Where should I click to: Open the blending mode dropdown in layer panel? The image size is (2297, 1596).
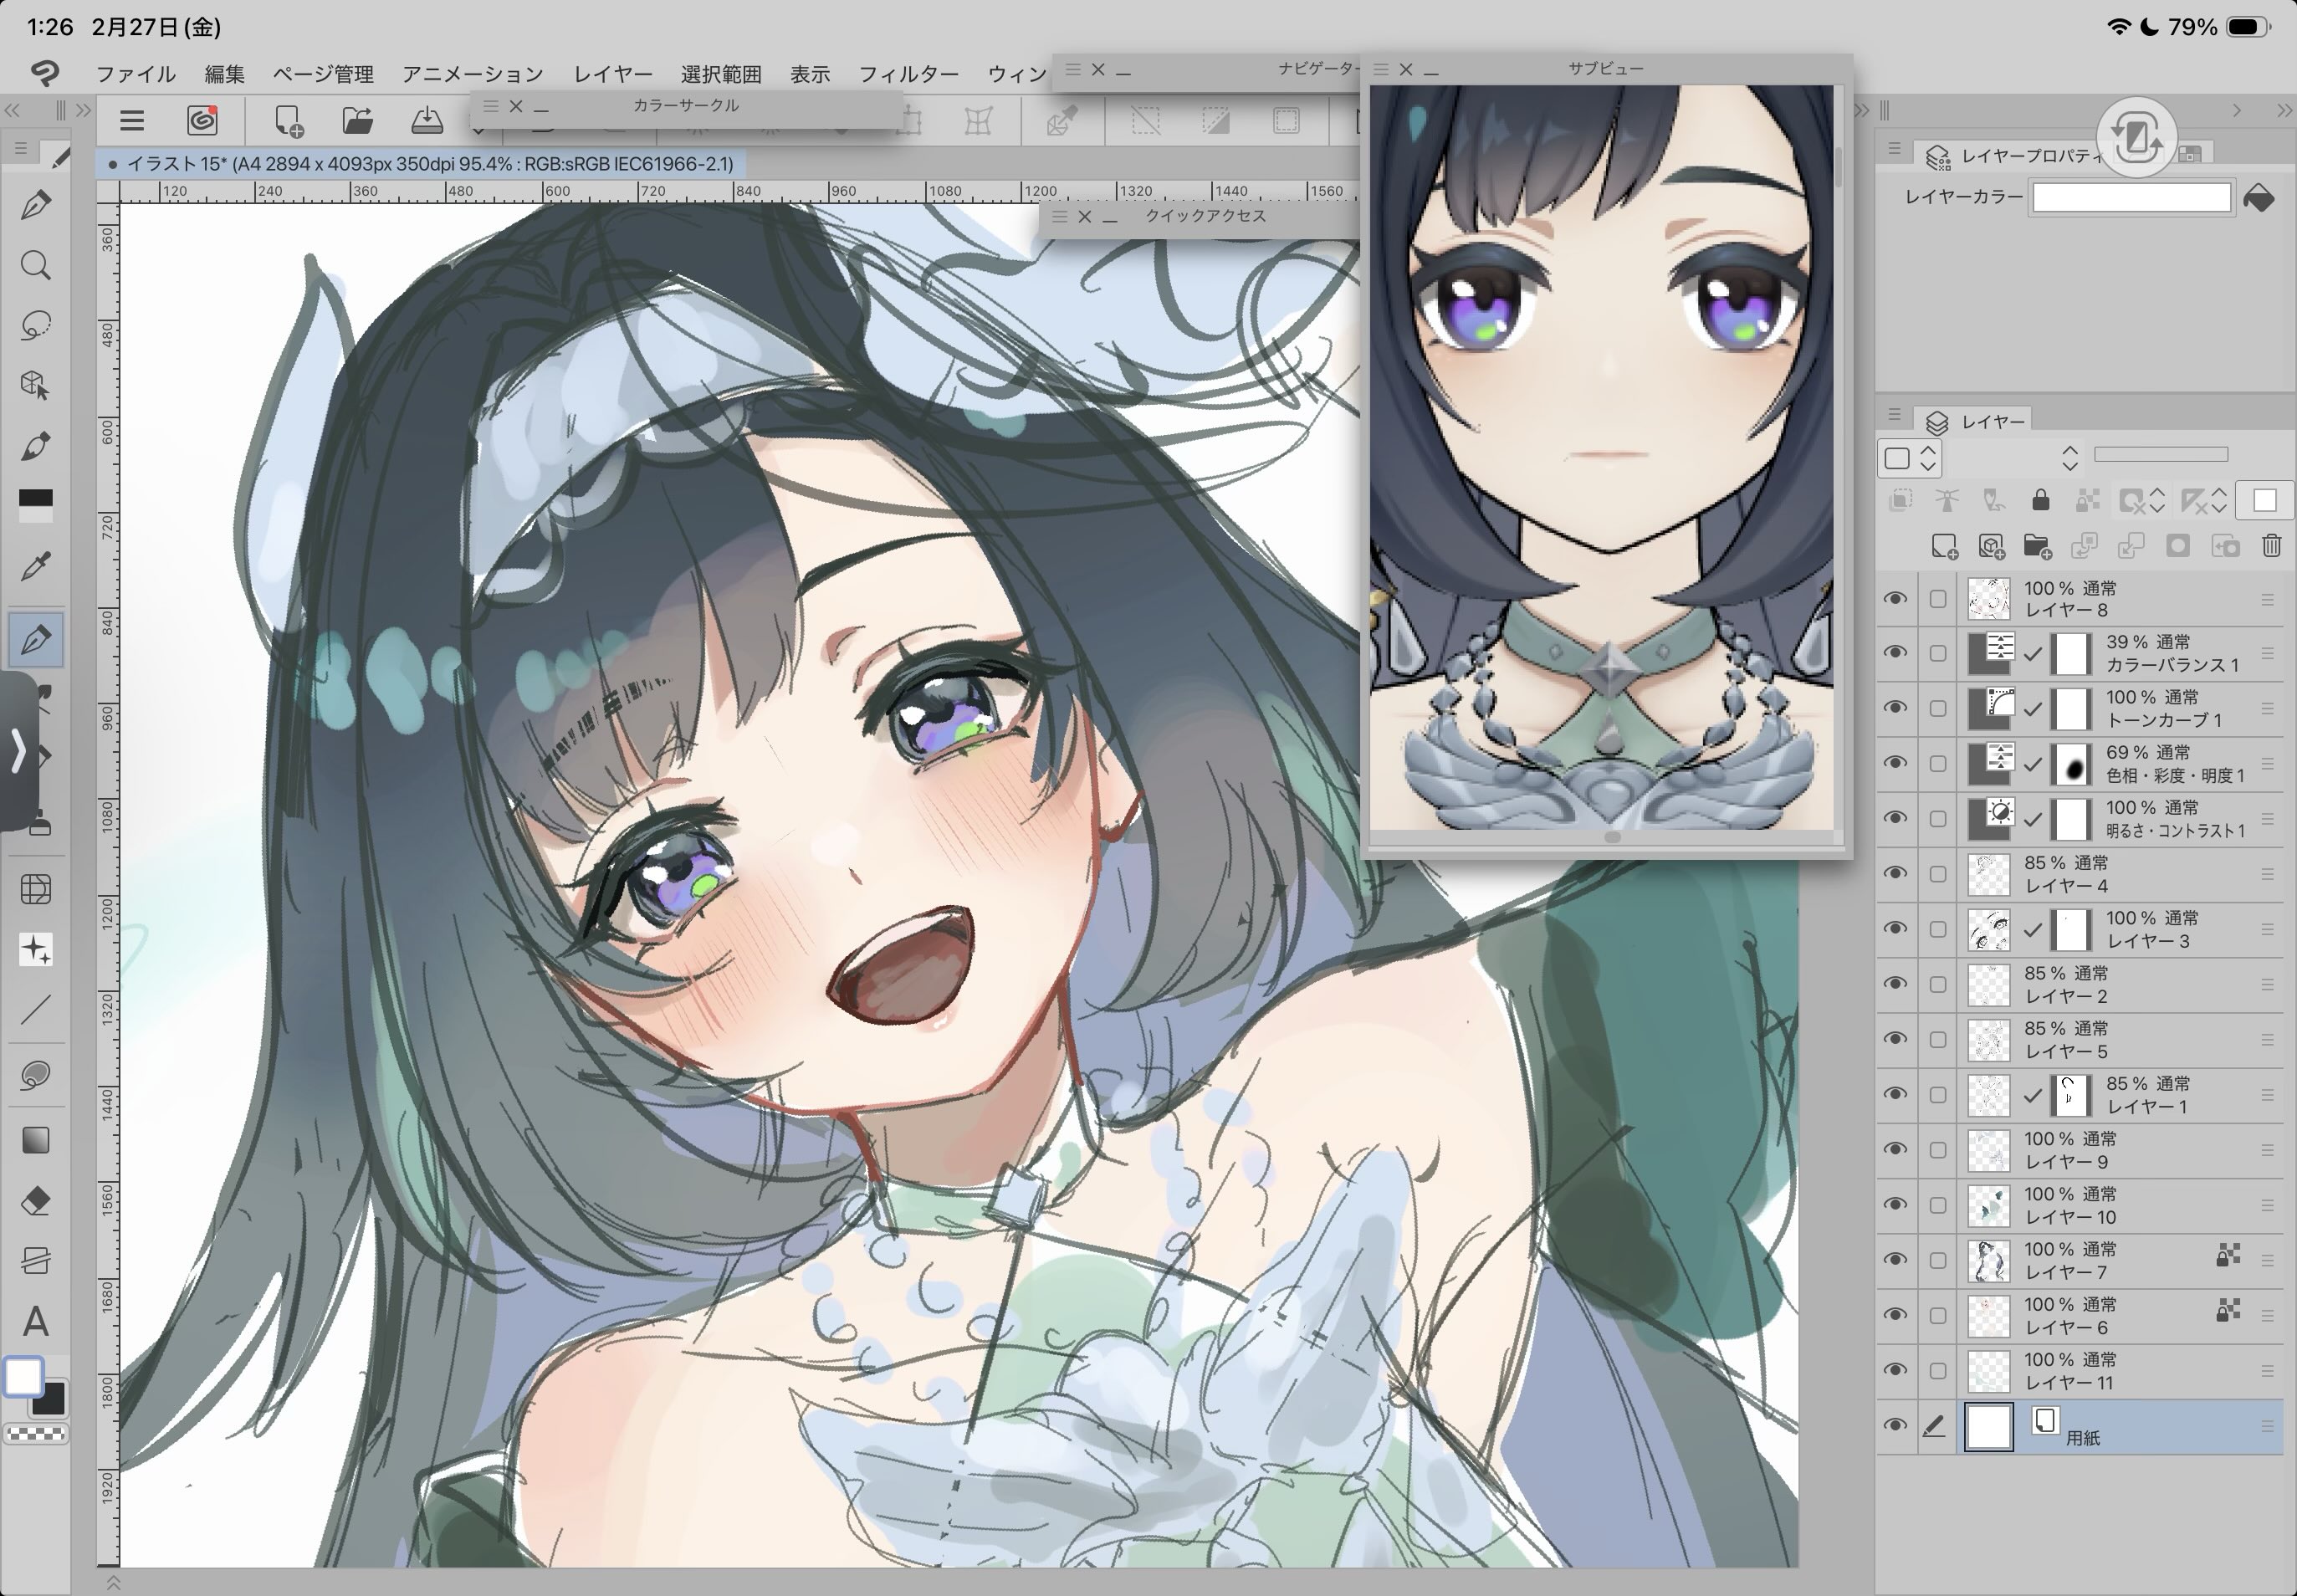point(1911,458)
